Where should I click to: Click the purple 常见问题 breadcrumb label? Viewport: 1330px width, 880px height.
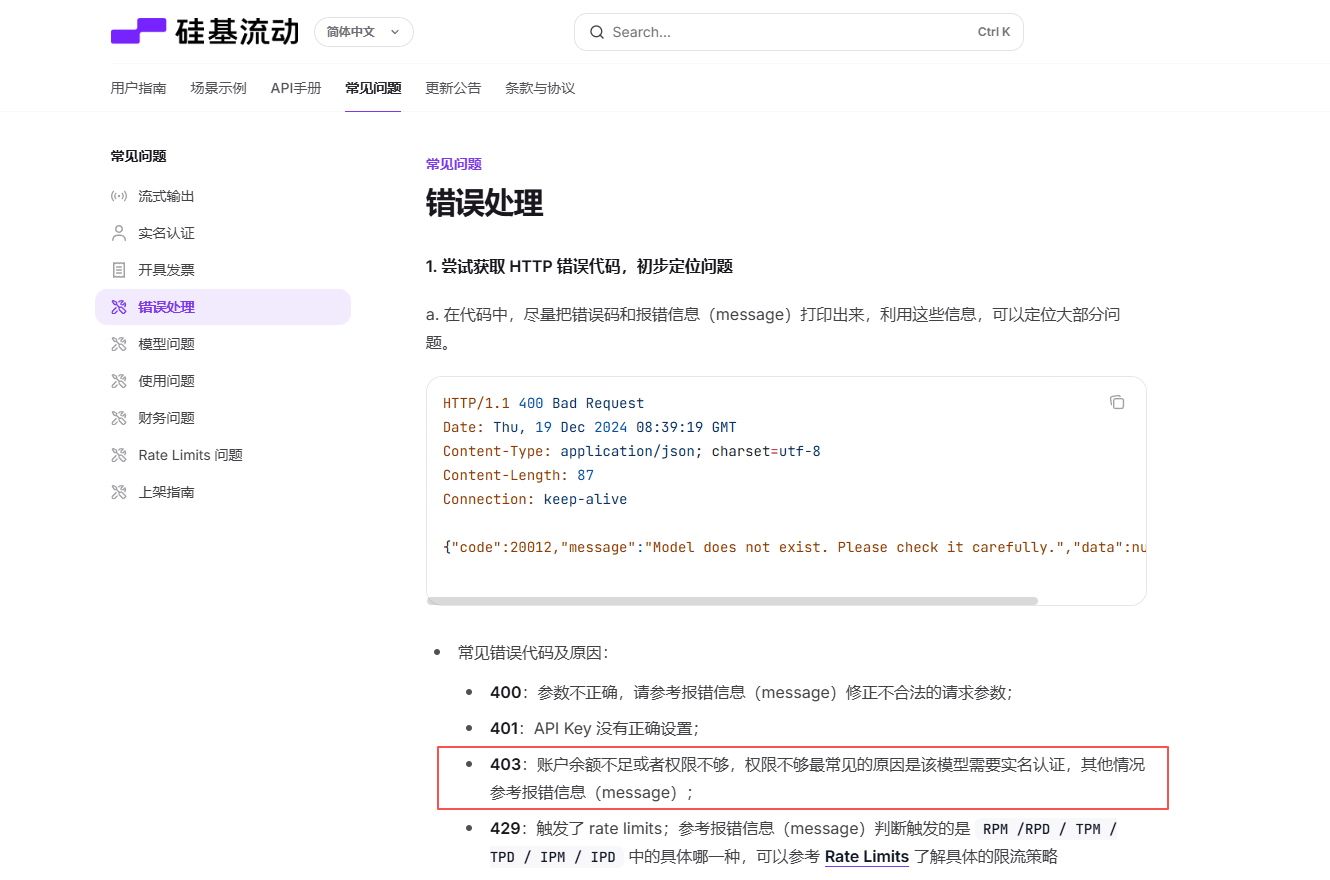454,164
